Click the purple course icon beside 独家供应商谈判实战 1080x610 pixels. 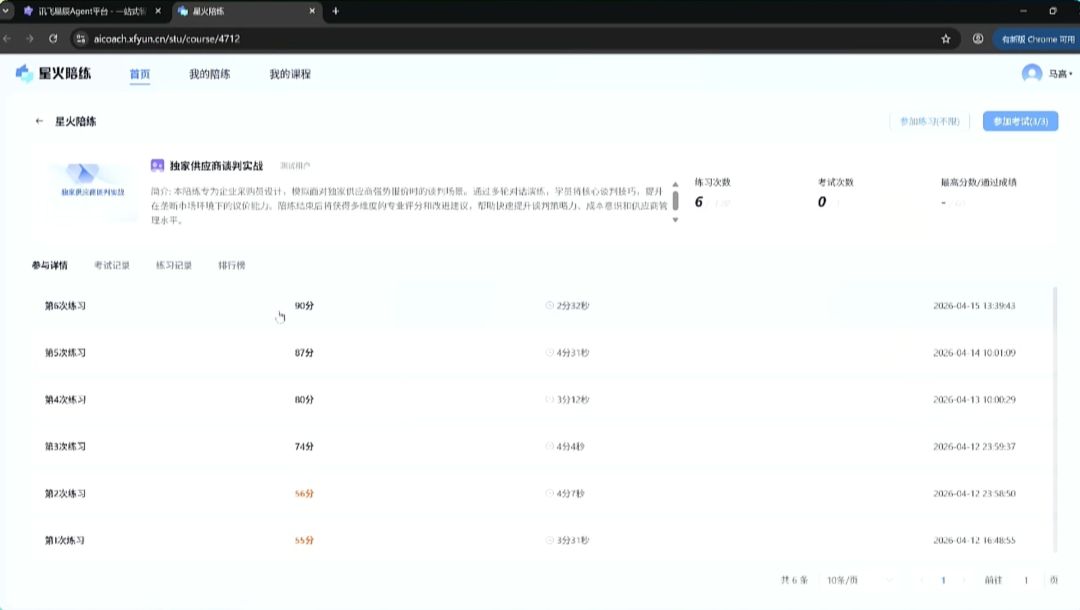(157, 165)
